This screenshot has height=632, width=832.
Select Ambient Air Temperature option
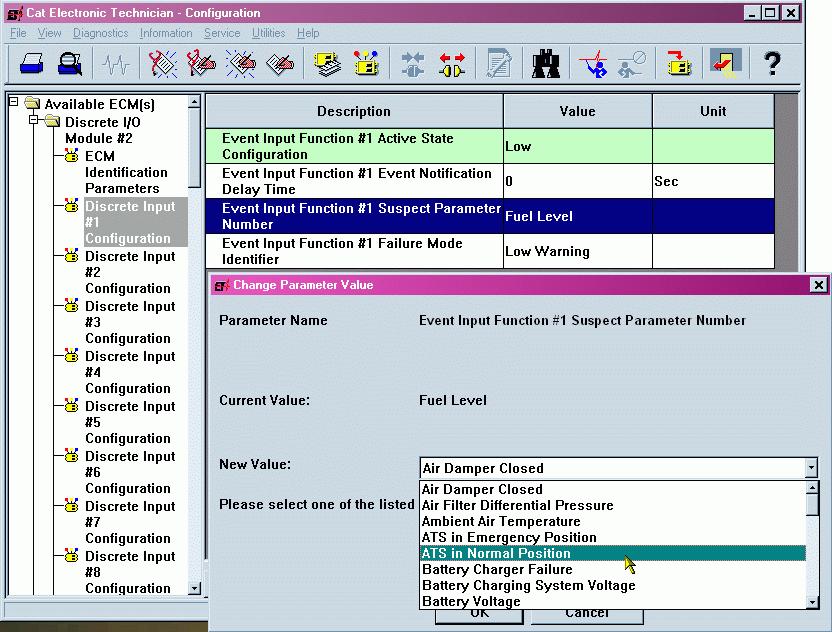tap(613, 521)
